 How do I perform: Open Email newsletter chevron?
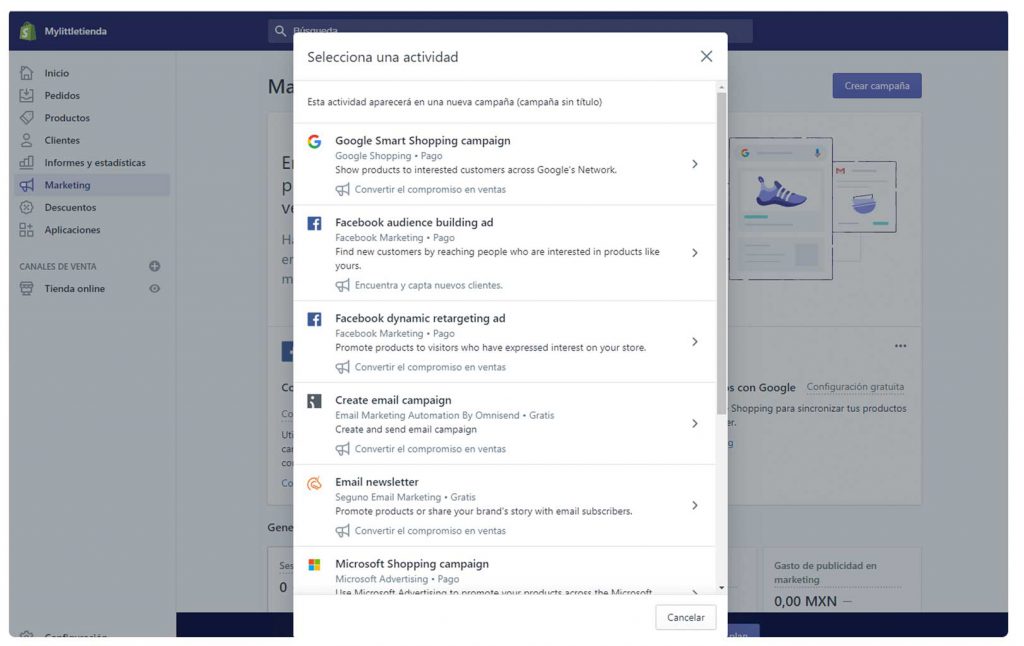pyautogui.click(x=695, y=505)
